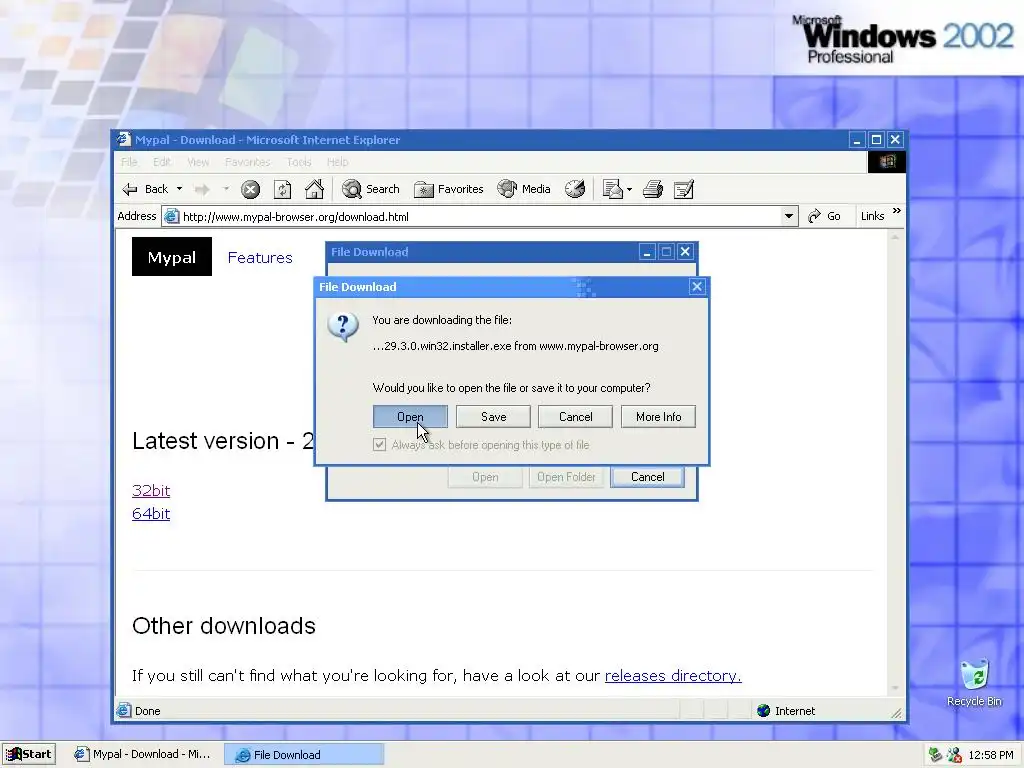Click the address bar URL field

point(479,217)
